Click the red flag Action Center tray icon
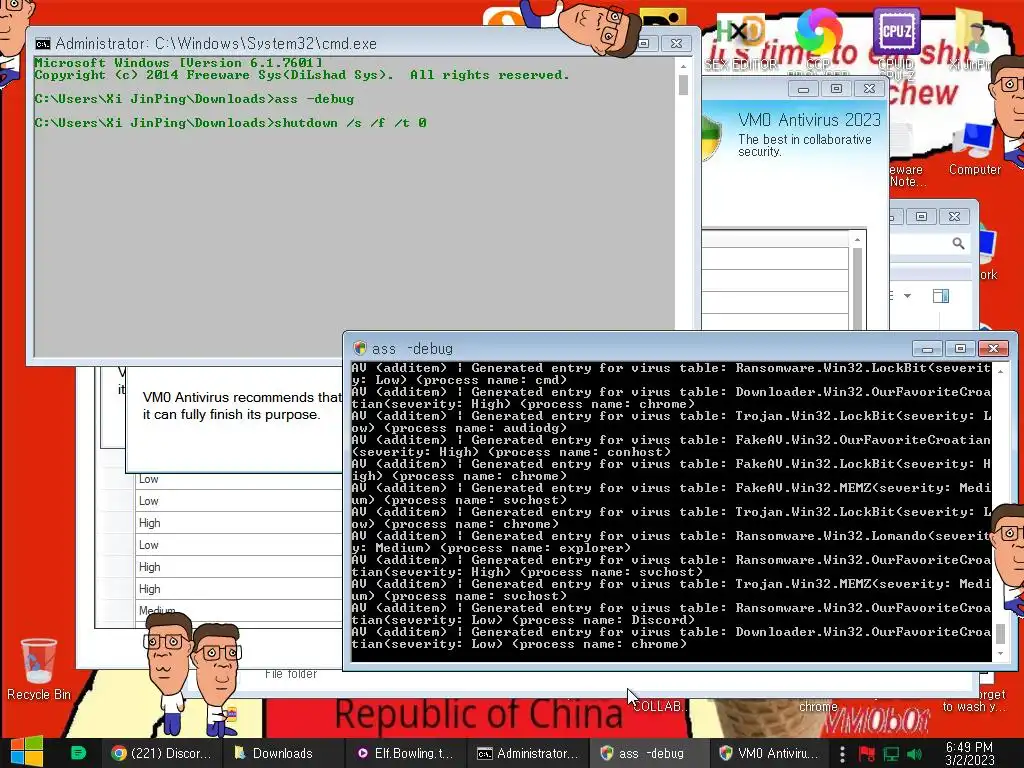 click(x=867, y=754)
